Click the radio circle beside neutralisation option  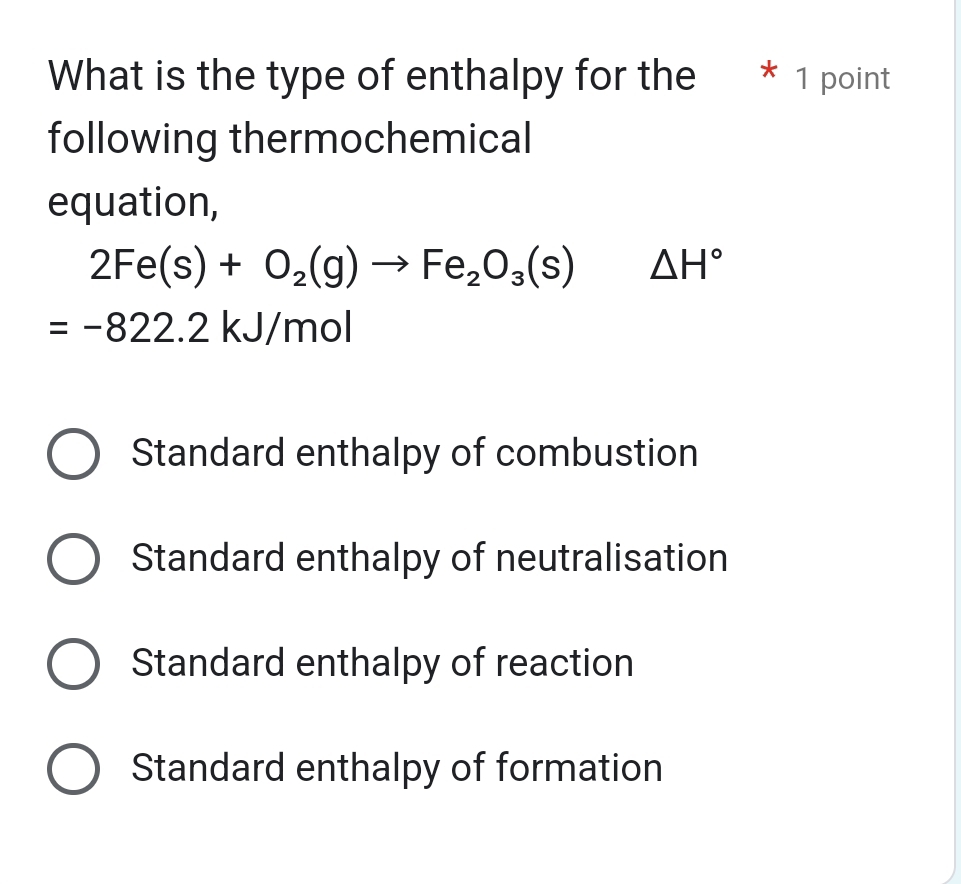(x=73, y=558)
